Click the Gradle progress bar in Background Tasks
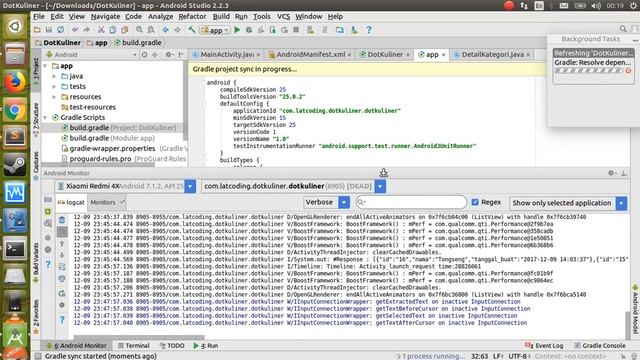The height and width of the screenshot is (360, 640). click(589, 71)
